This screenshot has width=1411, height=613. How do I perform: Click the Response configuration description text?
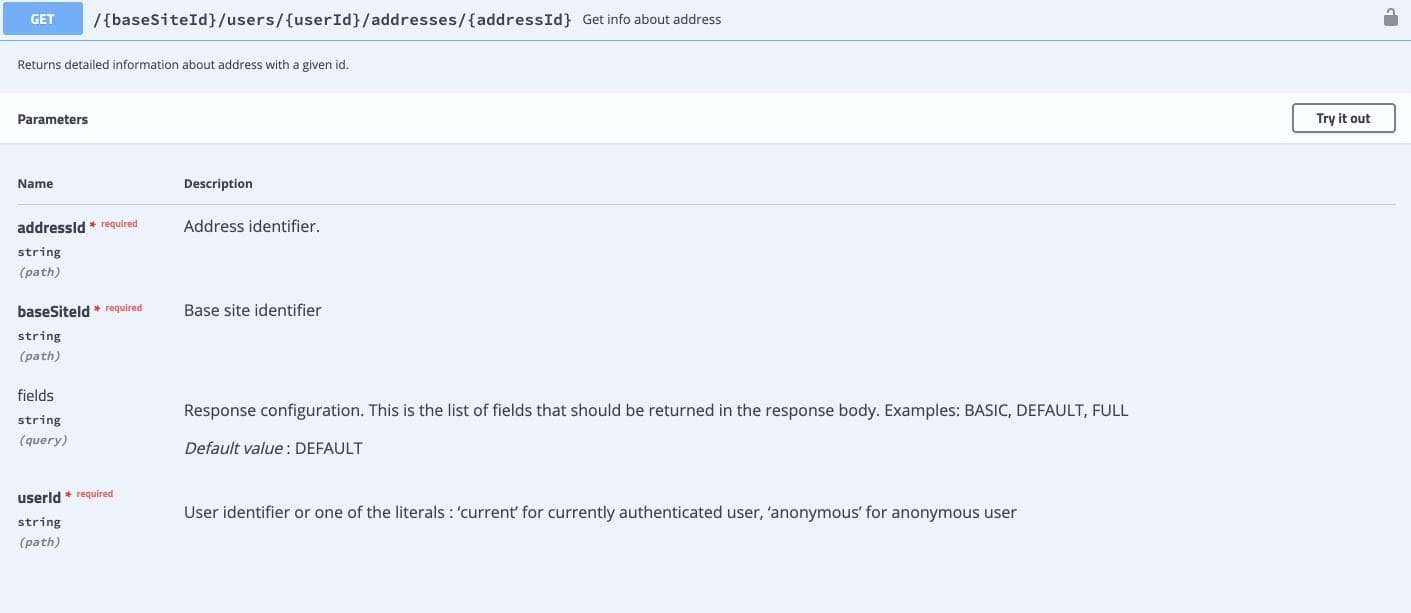[656, 410]
